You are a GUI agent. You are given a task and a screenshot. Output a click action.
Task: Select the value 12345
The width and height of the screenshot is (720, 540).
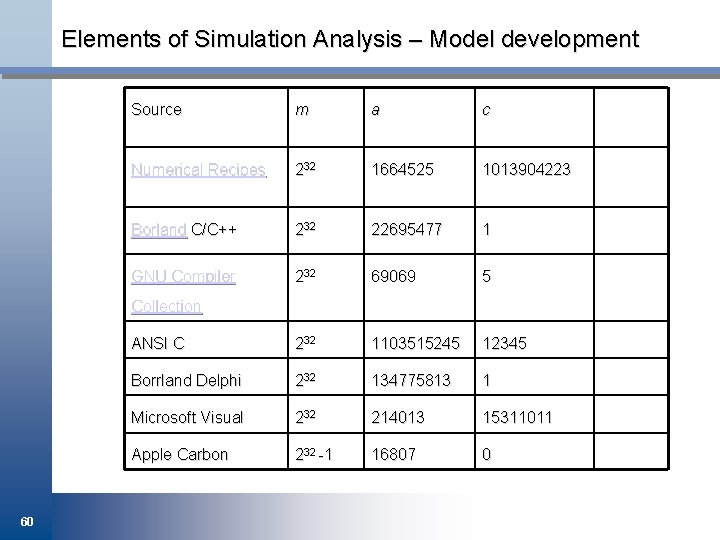[x=504, y=343]
